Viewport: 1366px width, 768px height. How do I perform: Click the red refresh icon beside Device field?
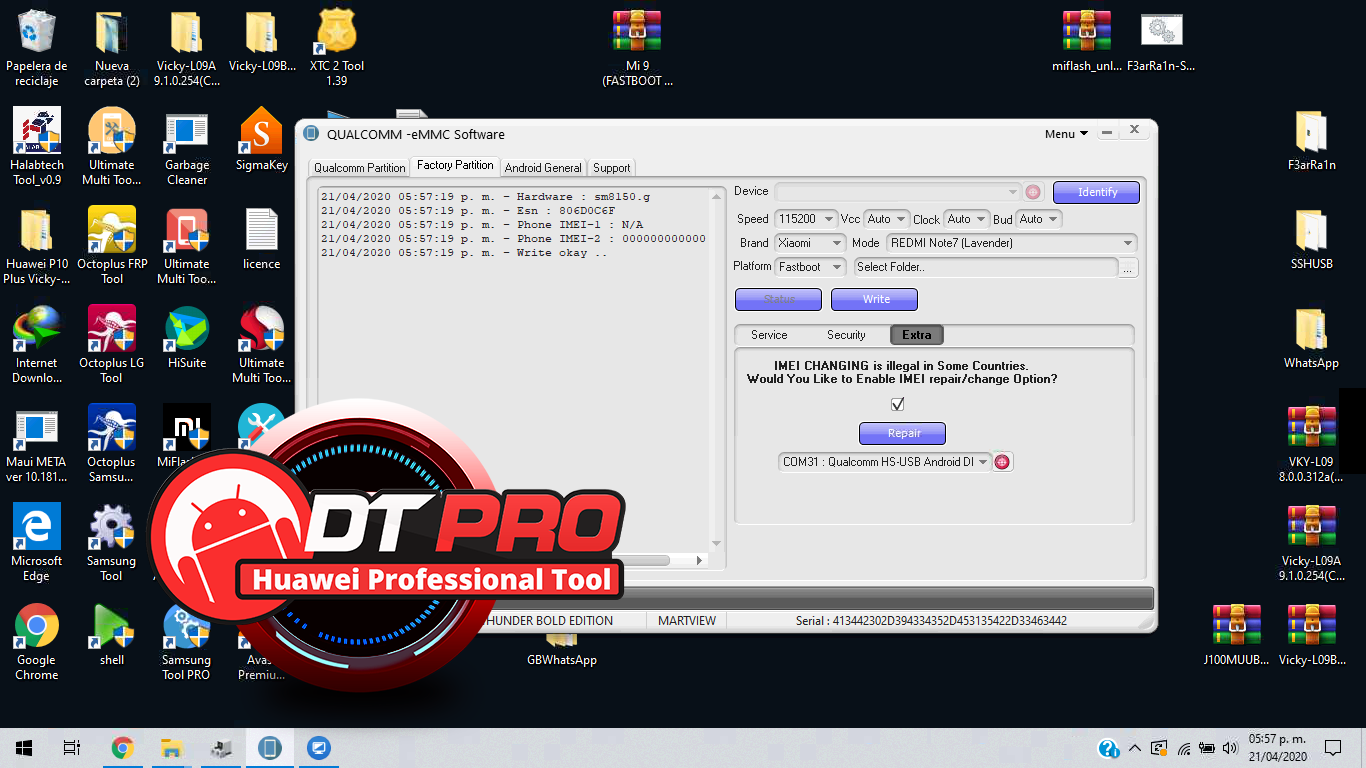(1033, 192)
